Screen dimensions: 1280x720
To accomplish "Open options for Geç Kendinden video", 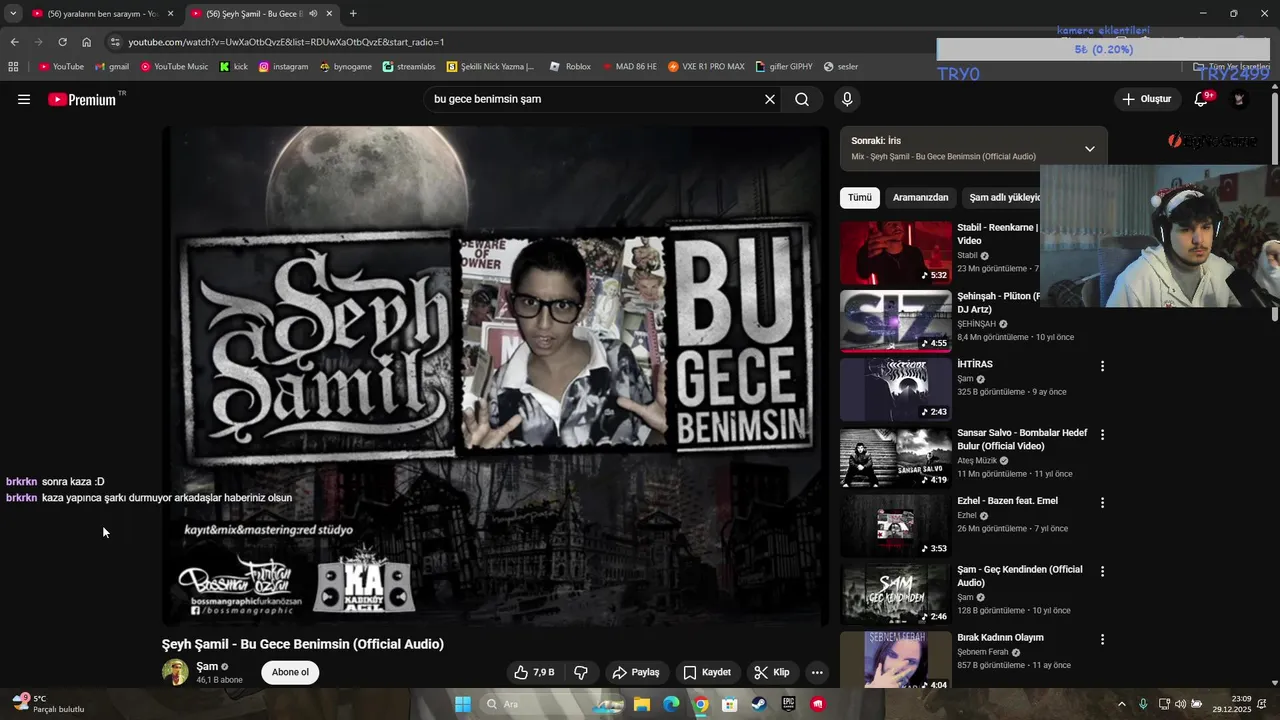I will click(1102, 571).
